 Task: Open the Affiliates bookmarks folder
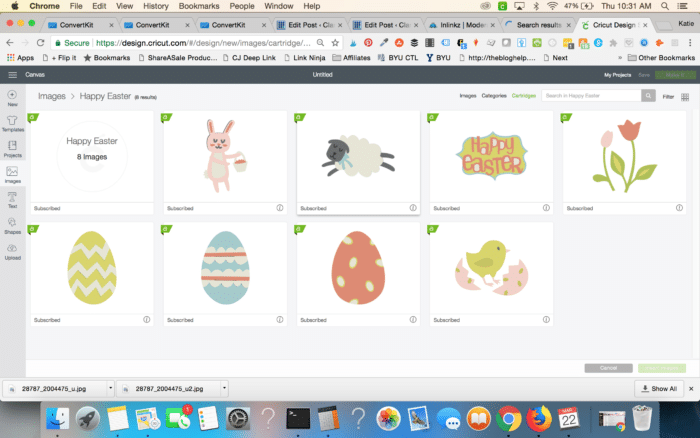click(x=351, y=58)
